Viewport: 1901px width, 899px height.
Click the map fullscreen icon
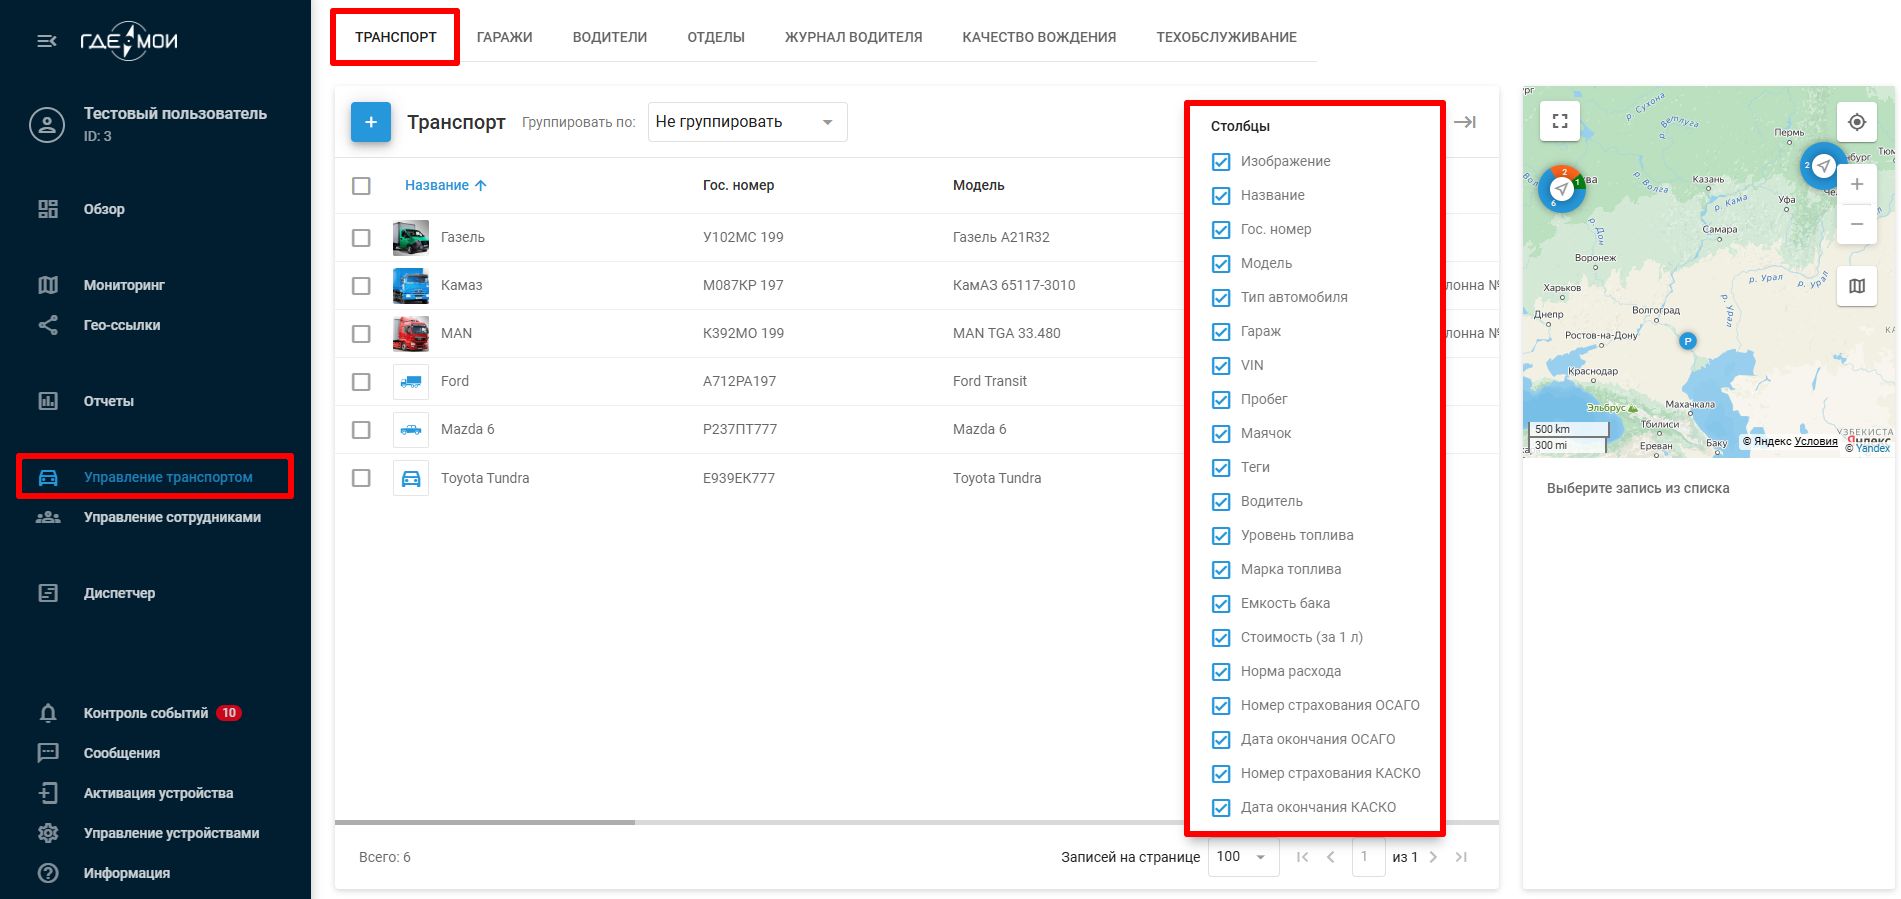[1559, 122]
